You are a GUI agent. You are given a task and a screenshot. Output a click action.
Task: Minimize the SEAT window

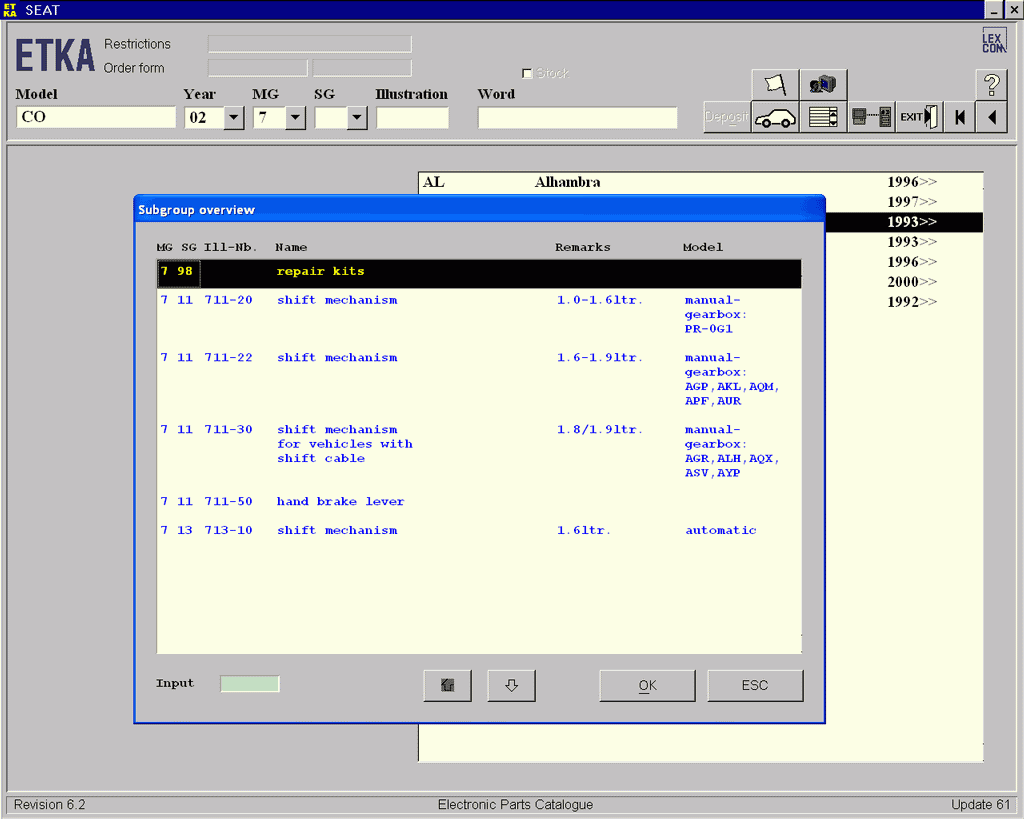click(x=993, y=10)
